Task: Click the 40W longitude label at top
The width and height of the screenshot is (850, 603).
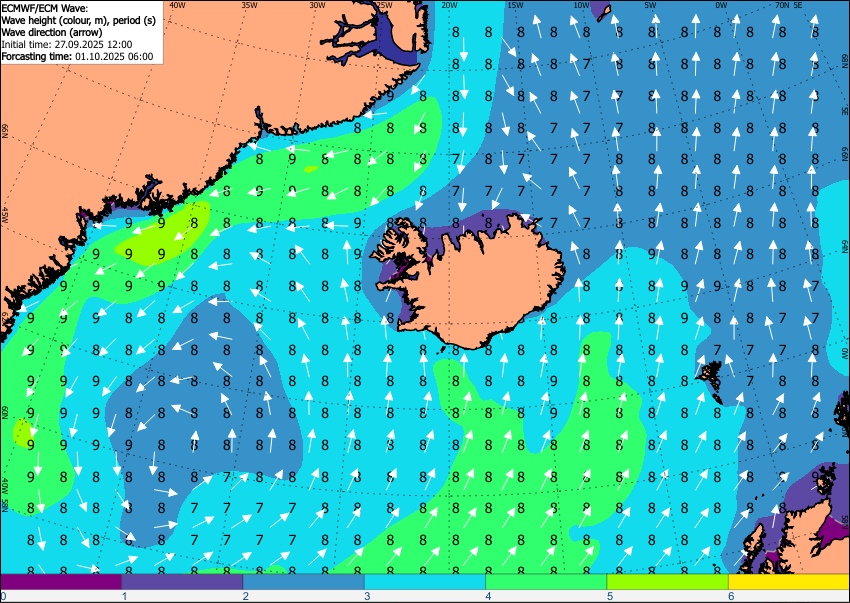Action: coord(177,5)
